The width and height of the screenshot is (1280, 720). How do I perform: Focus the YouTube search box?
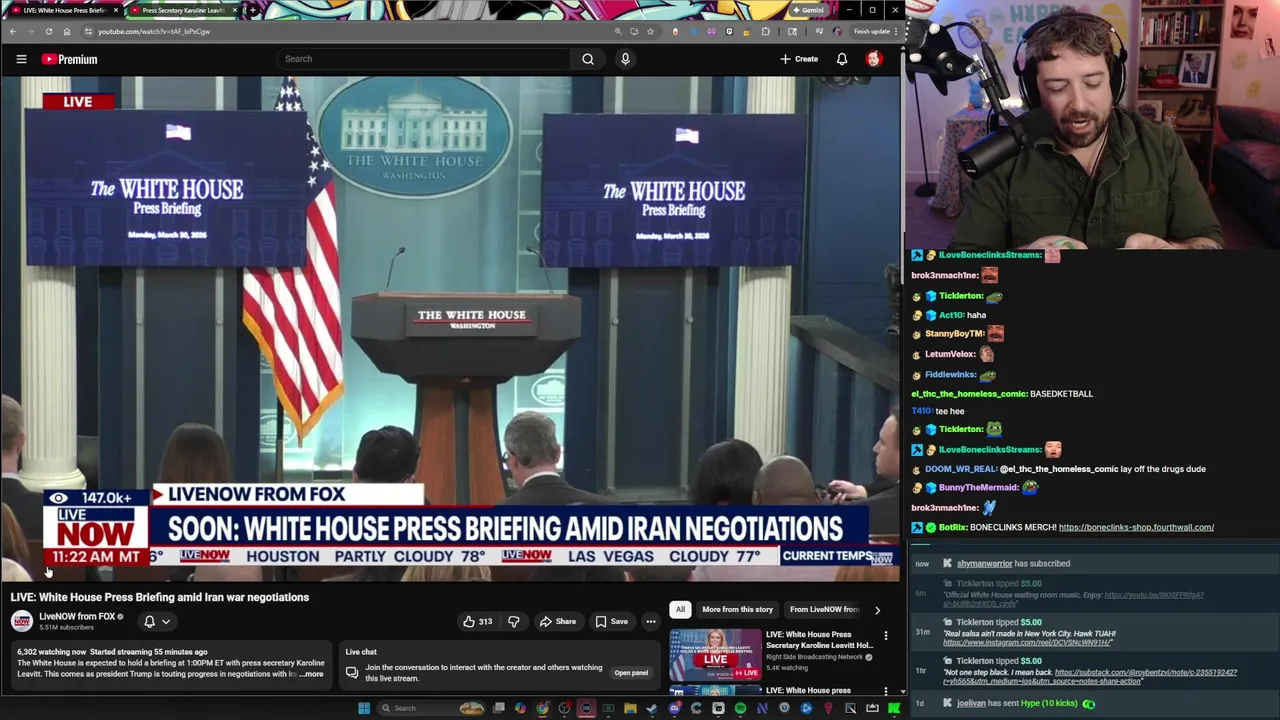tap(425, 59)
